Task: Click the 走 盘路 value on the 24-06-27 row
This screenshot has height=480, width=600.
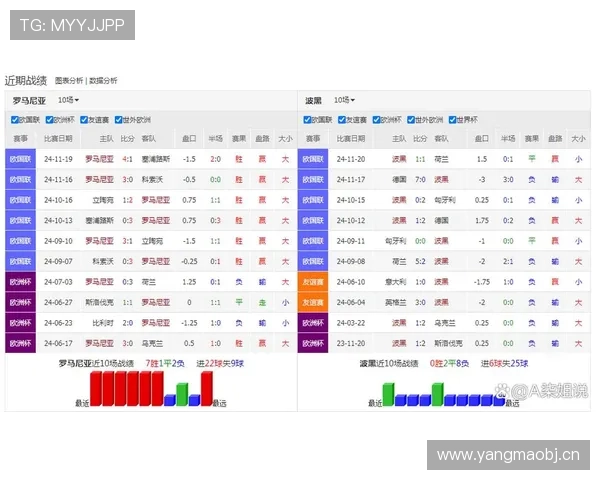Action: pos(262,302)
